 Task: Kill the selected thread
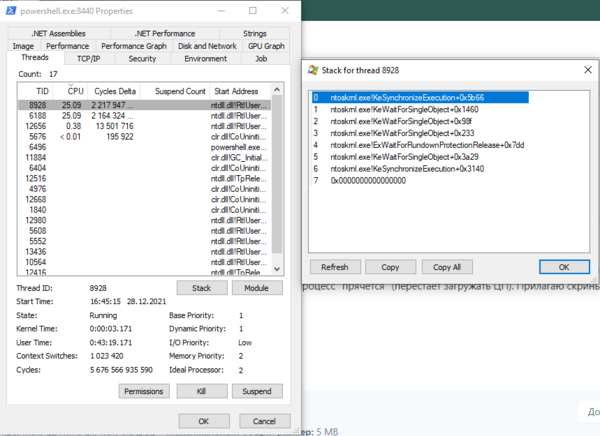pyautogui.click(x=202, y=391)
